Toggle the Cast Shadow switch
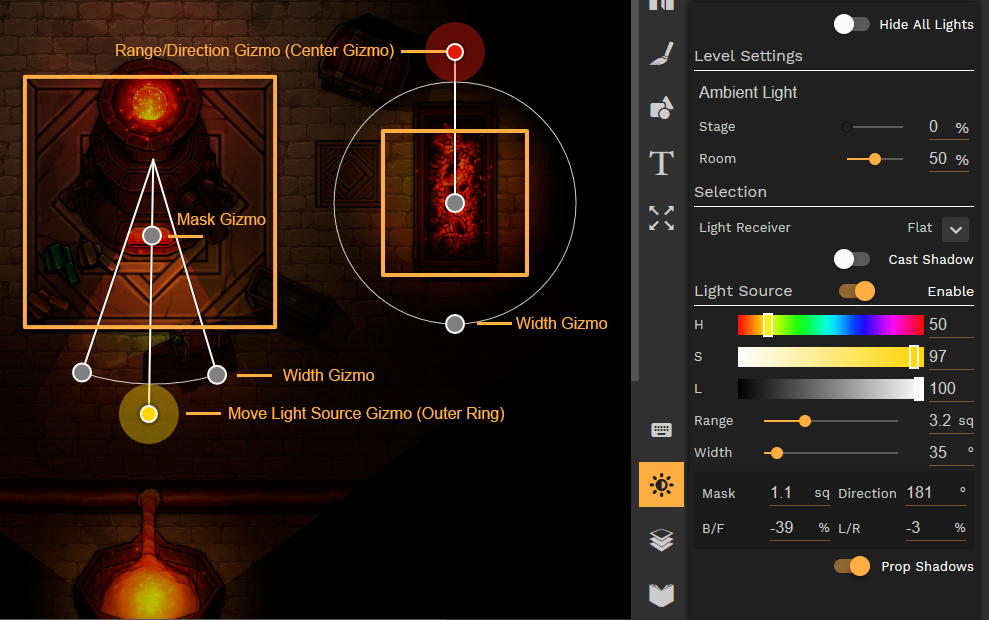This screenshot has height=620, width=989. click(x=851, y=259)
